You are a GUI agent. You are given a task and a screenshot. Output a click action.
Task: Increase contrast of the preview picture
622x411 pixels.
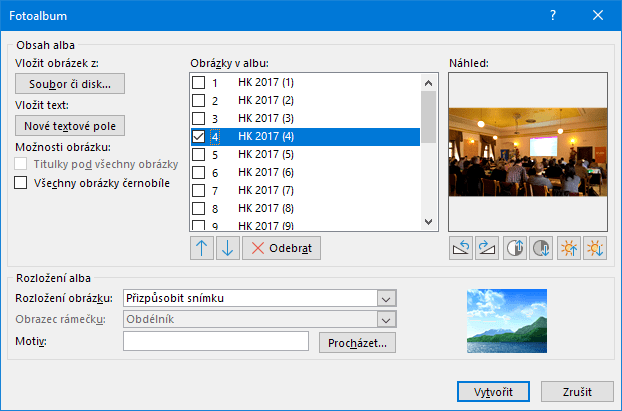[x=516, y=248]
